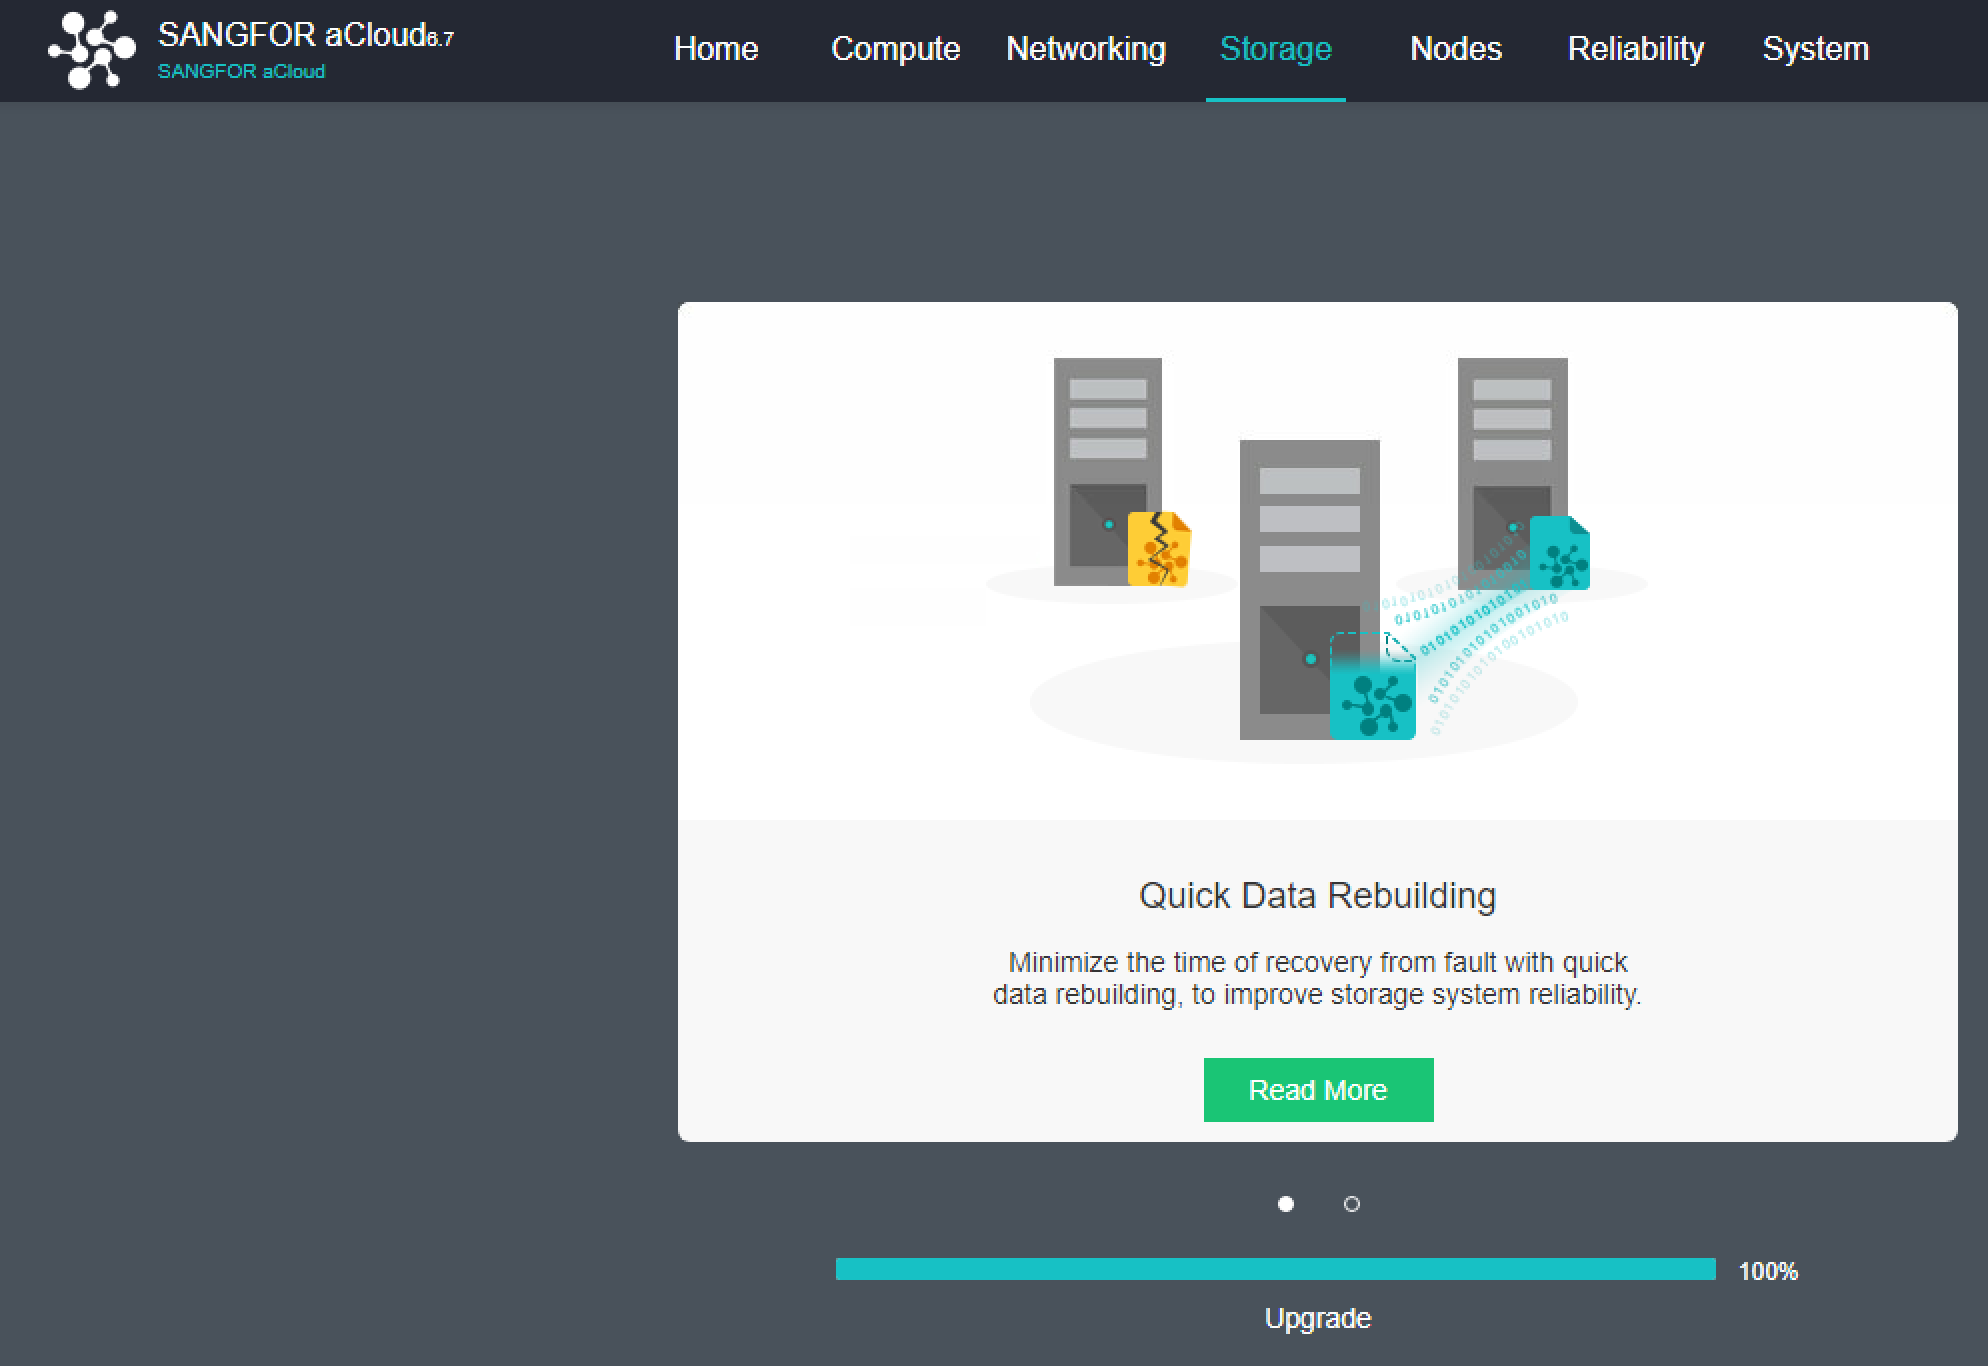Viewport: 1988px width, 1366px height.
Task: Switch to the Compute tab
Action: 895,49
